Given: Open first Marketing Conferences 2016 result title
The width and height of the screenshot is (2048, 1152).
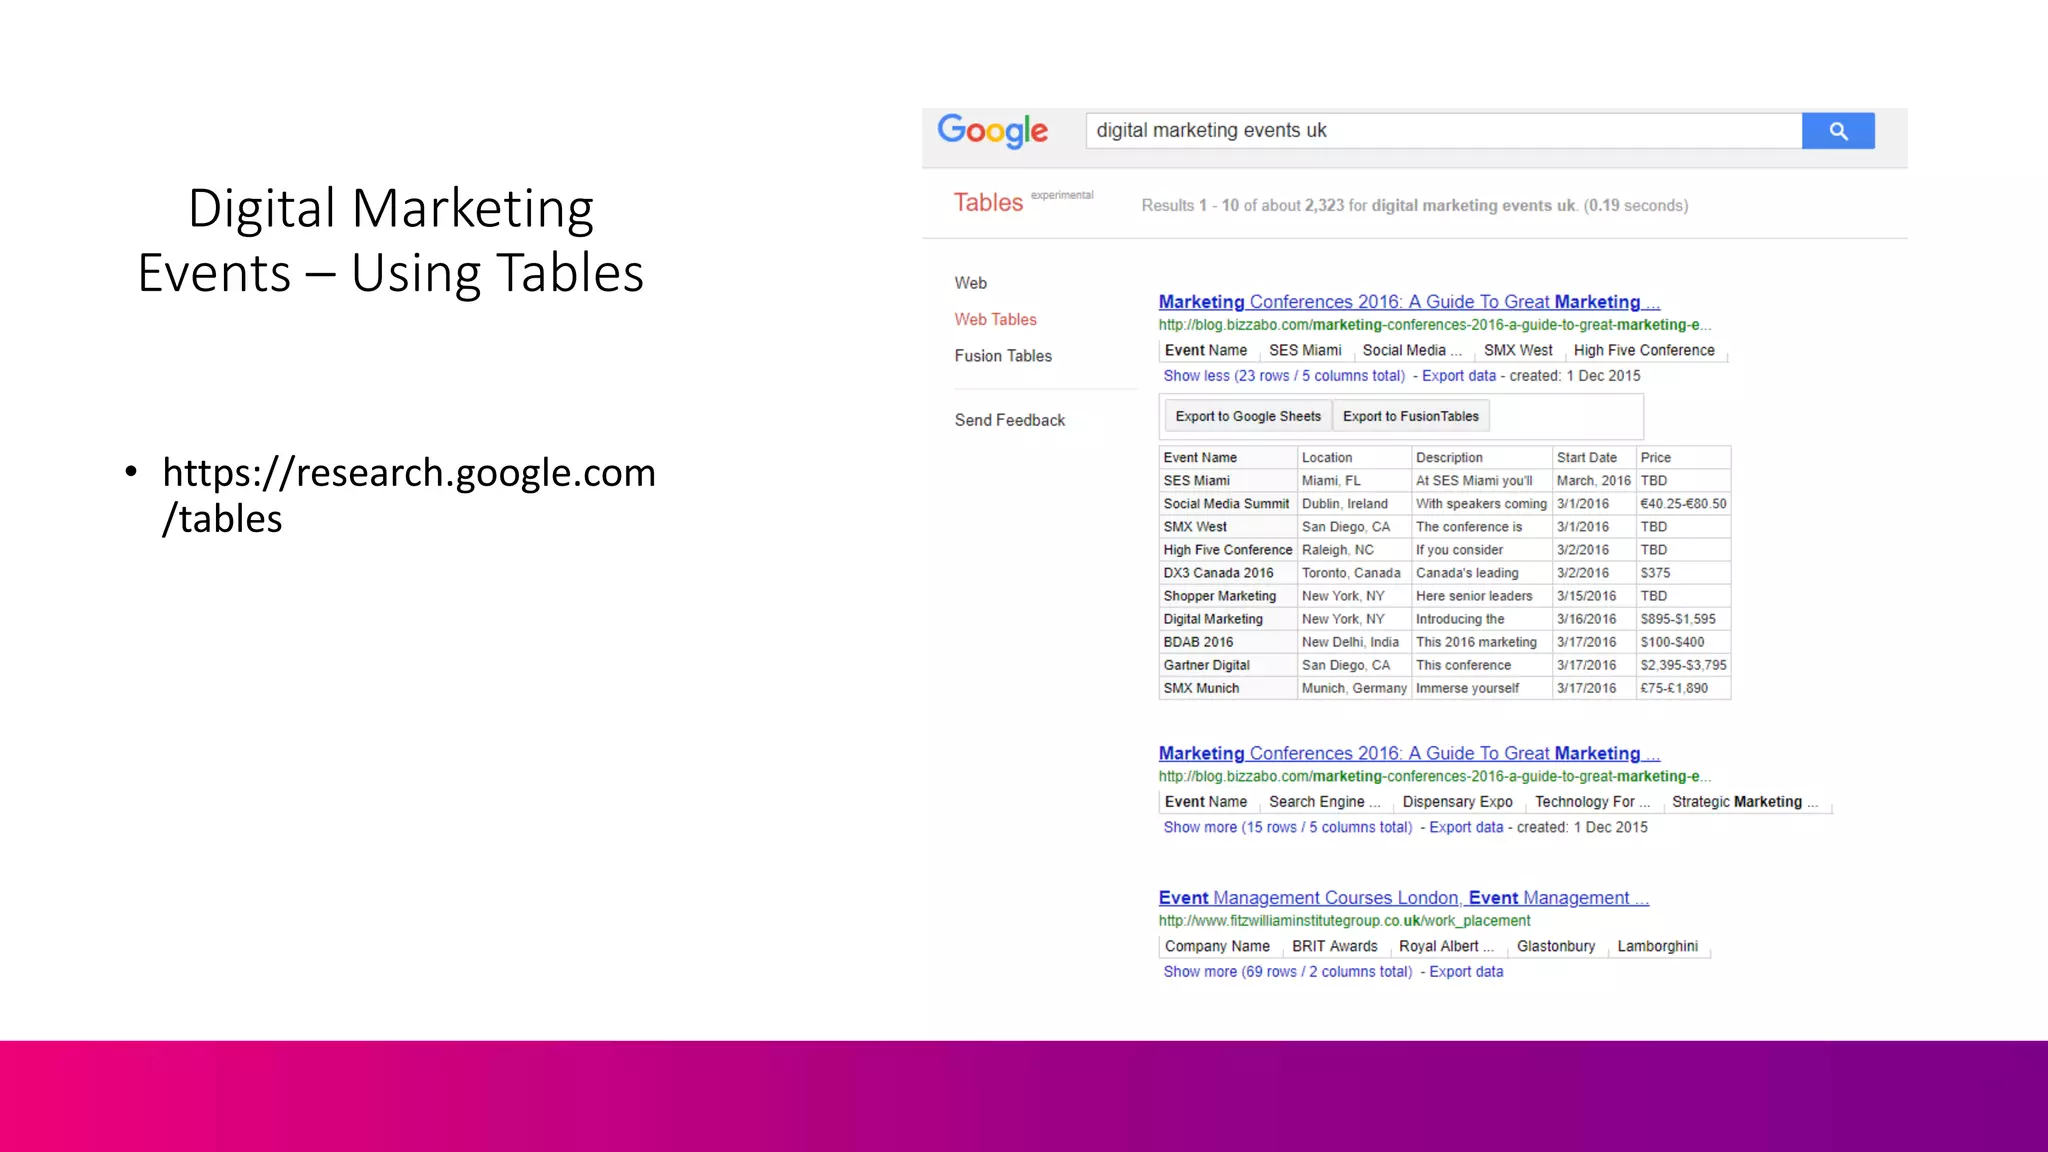Looking at the screenshot, I should point(1408,302).
